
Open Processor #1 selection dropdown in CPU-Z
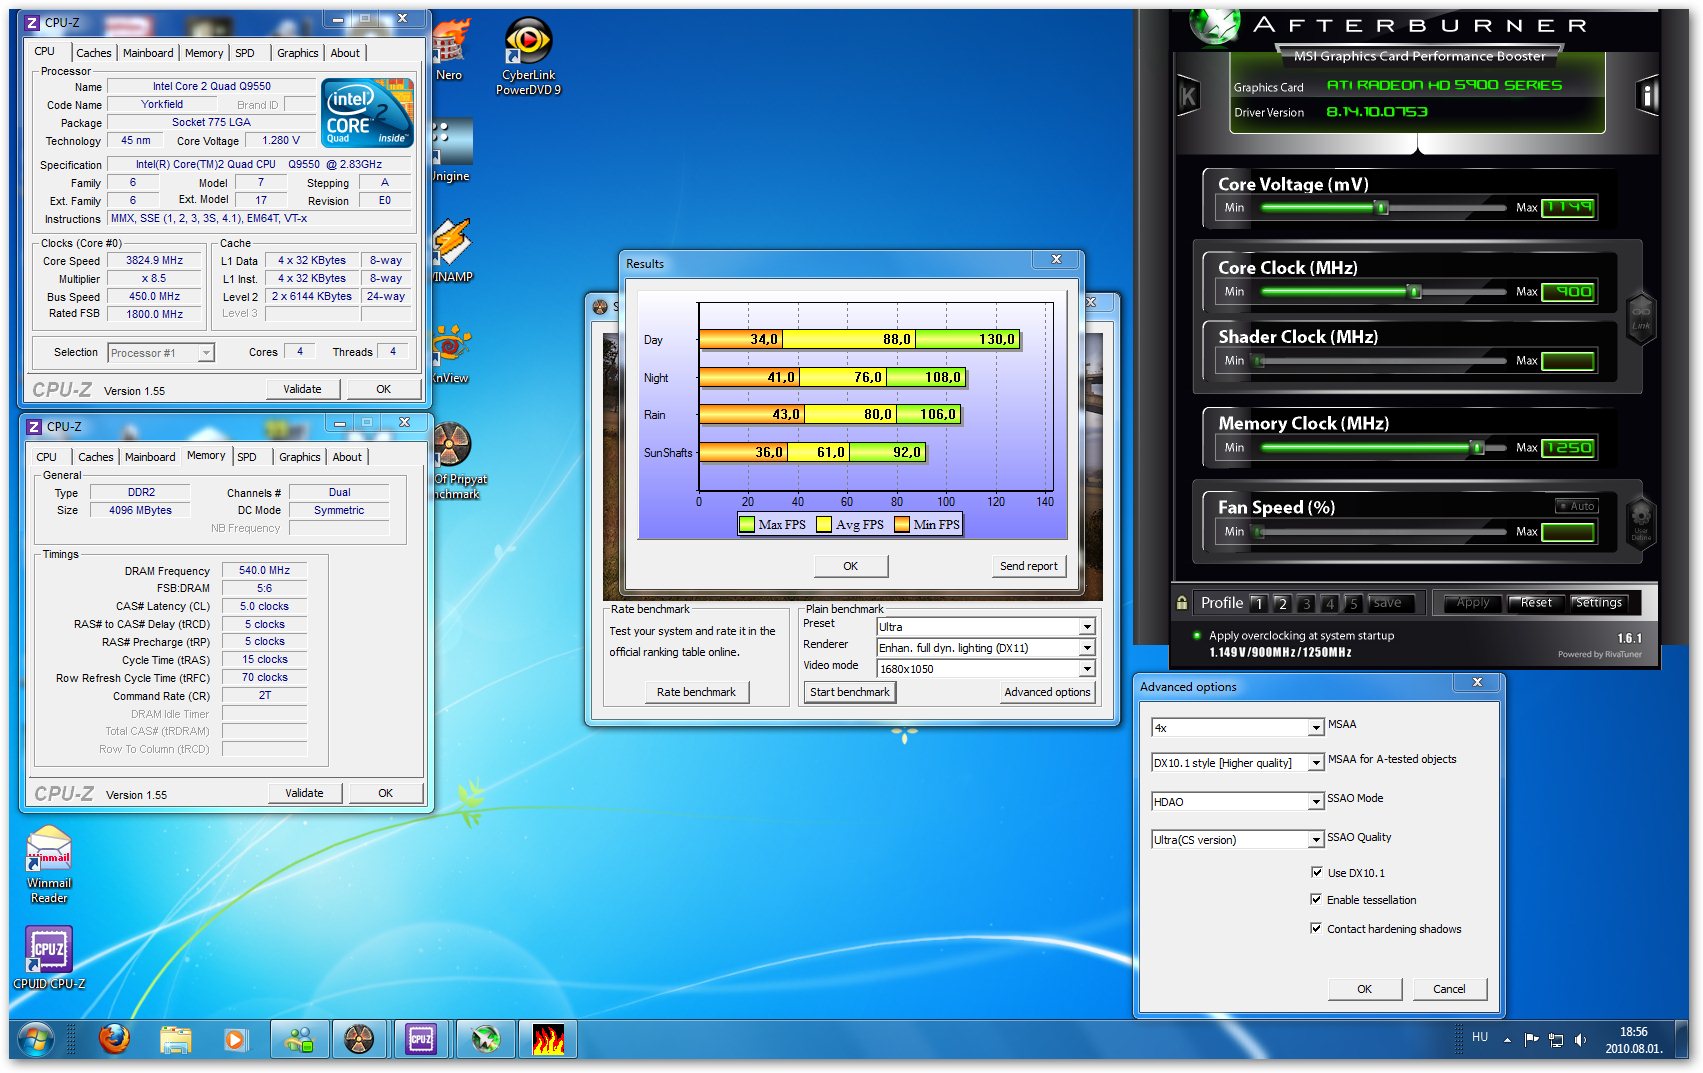[x=161, y=353]
